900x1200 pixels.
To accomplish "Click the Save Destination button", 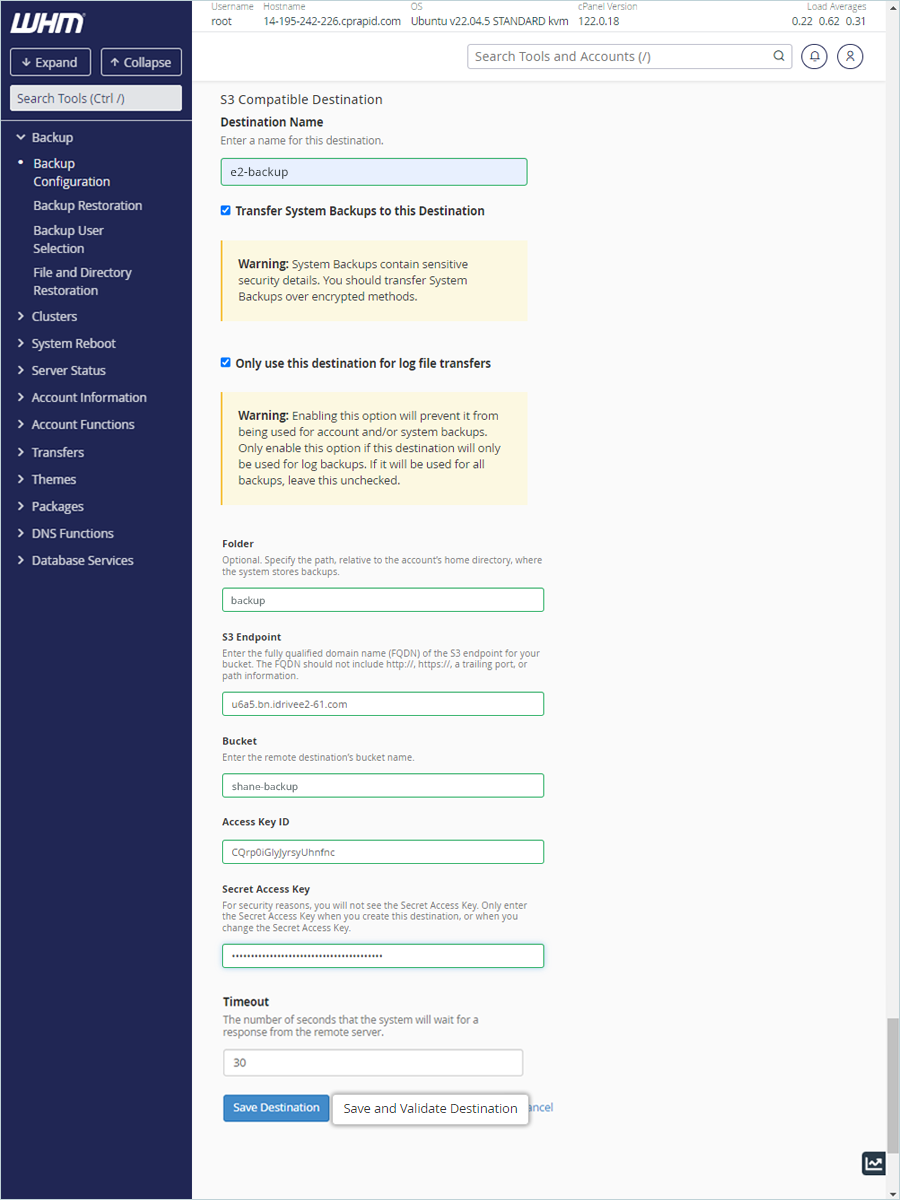I will click(276, 1108).
